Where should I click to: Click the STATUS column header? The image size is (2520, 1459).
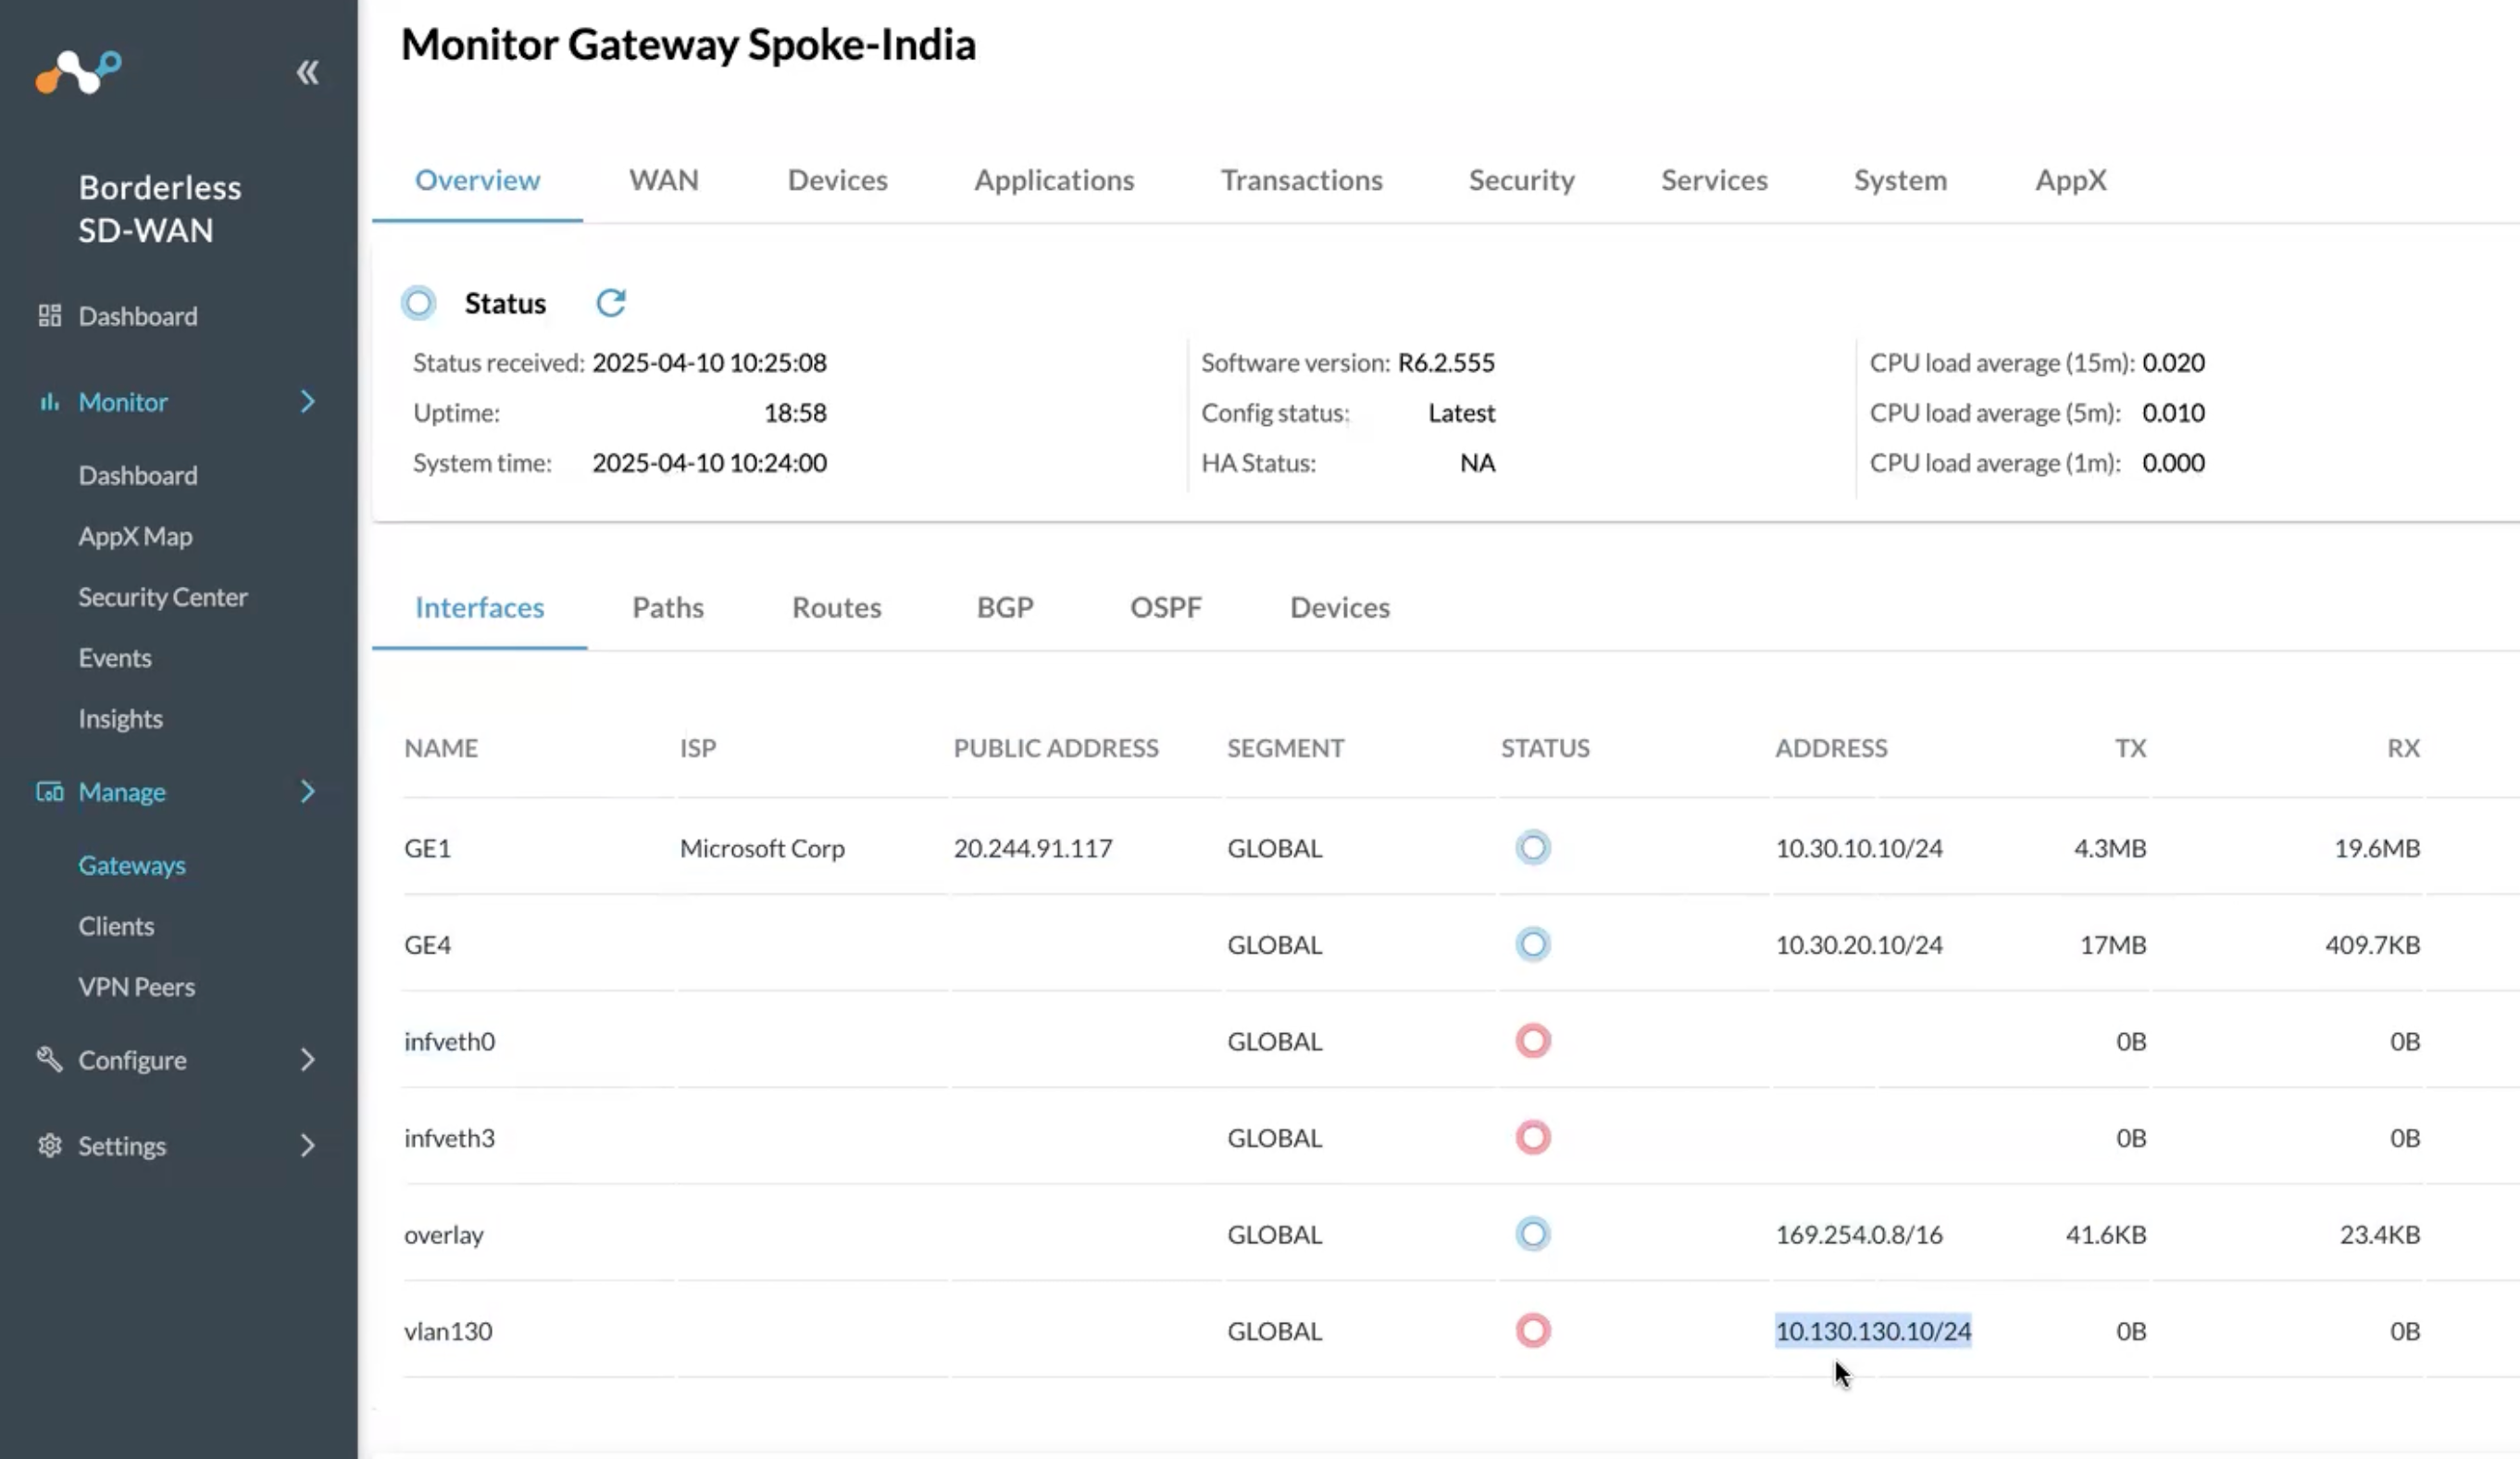pos(1545,748)
